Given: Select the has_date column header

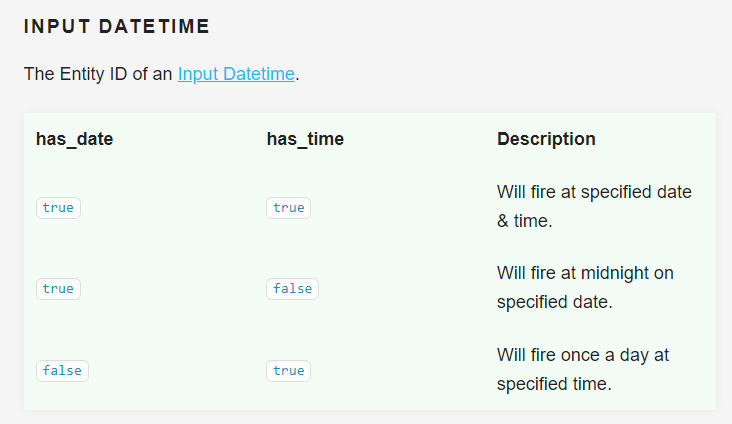Looking at the screenshot, I should tap(74, 139).
